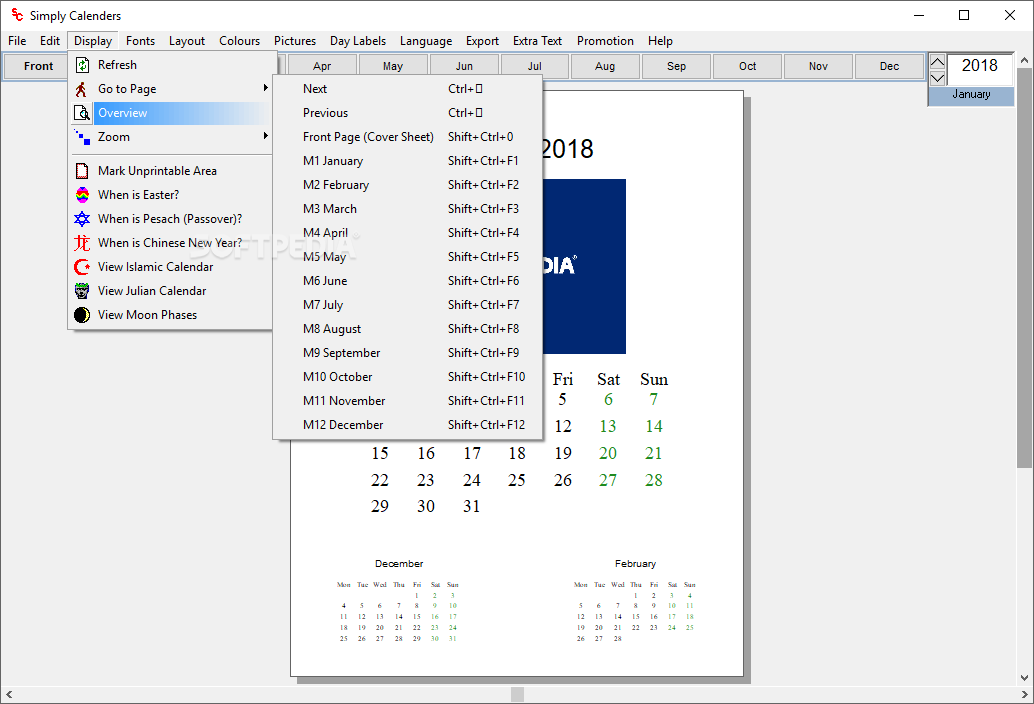Expand the Go to Page submenu arrow
The image size is (1034, 704).
pyautogui.click(x=265, y=88)
